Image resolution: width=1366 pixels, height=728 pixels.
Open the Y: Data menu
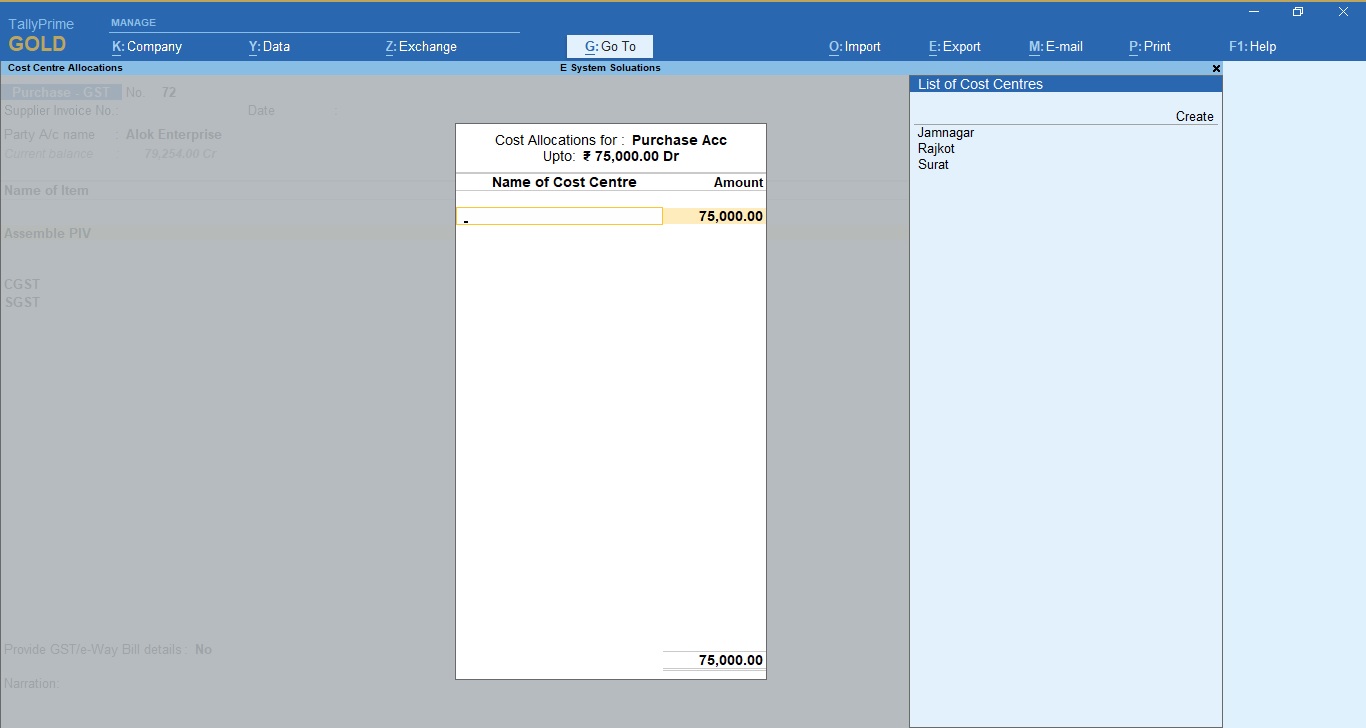[269, 46]
